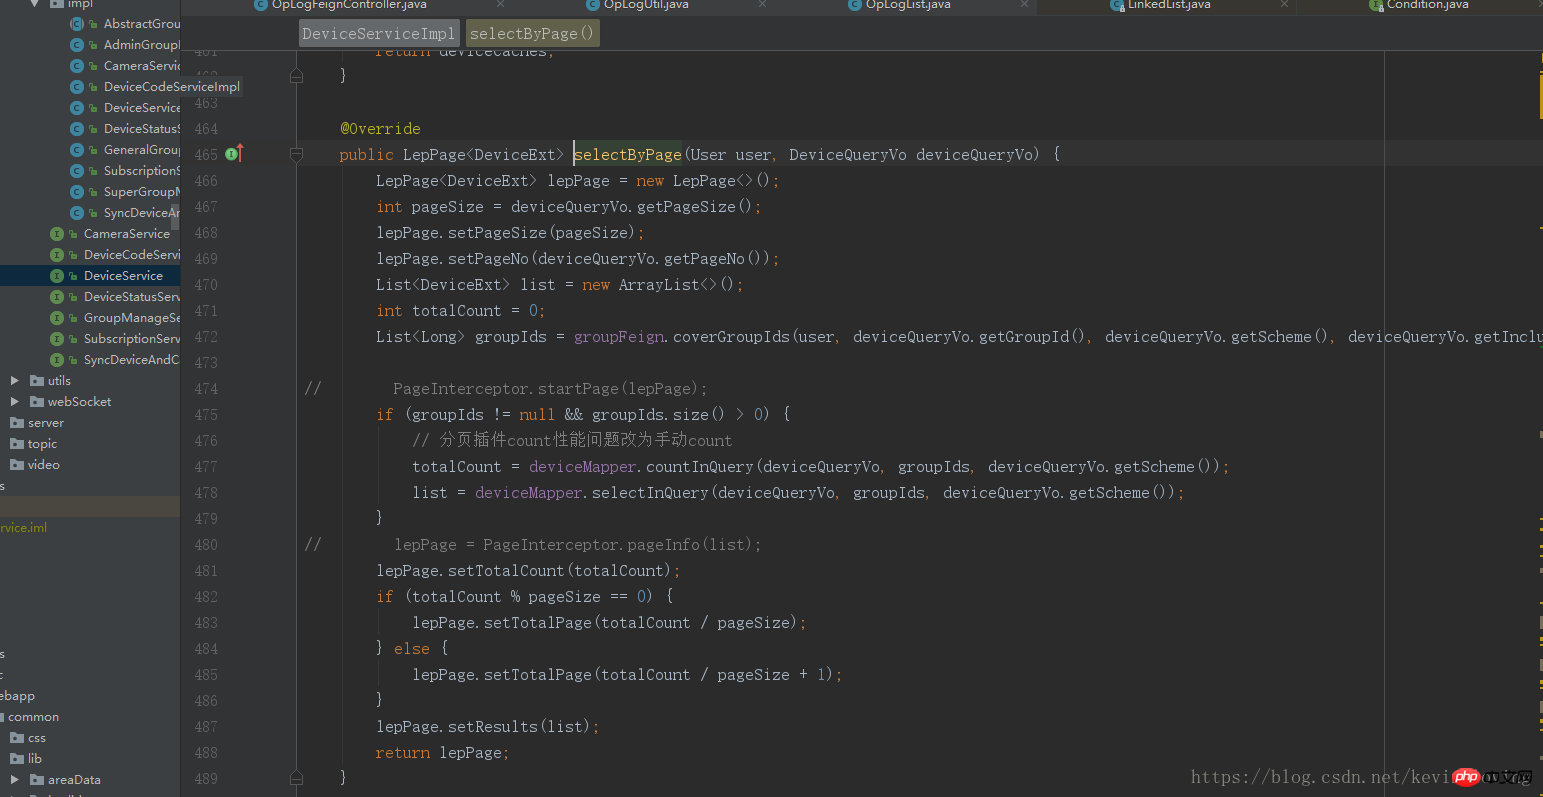Click the project tree vertical scrollbar thumb
1543x797 pixels.
(175, 216)
